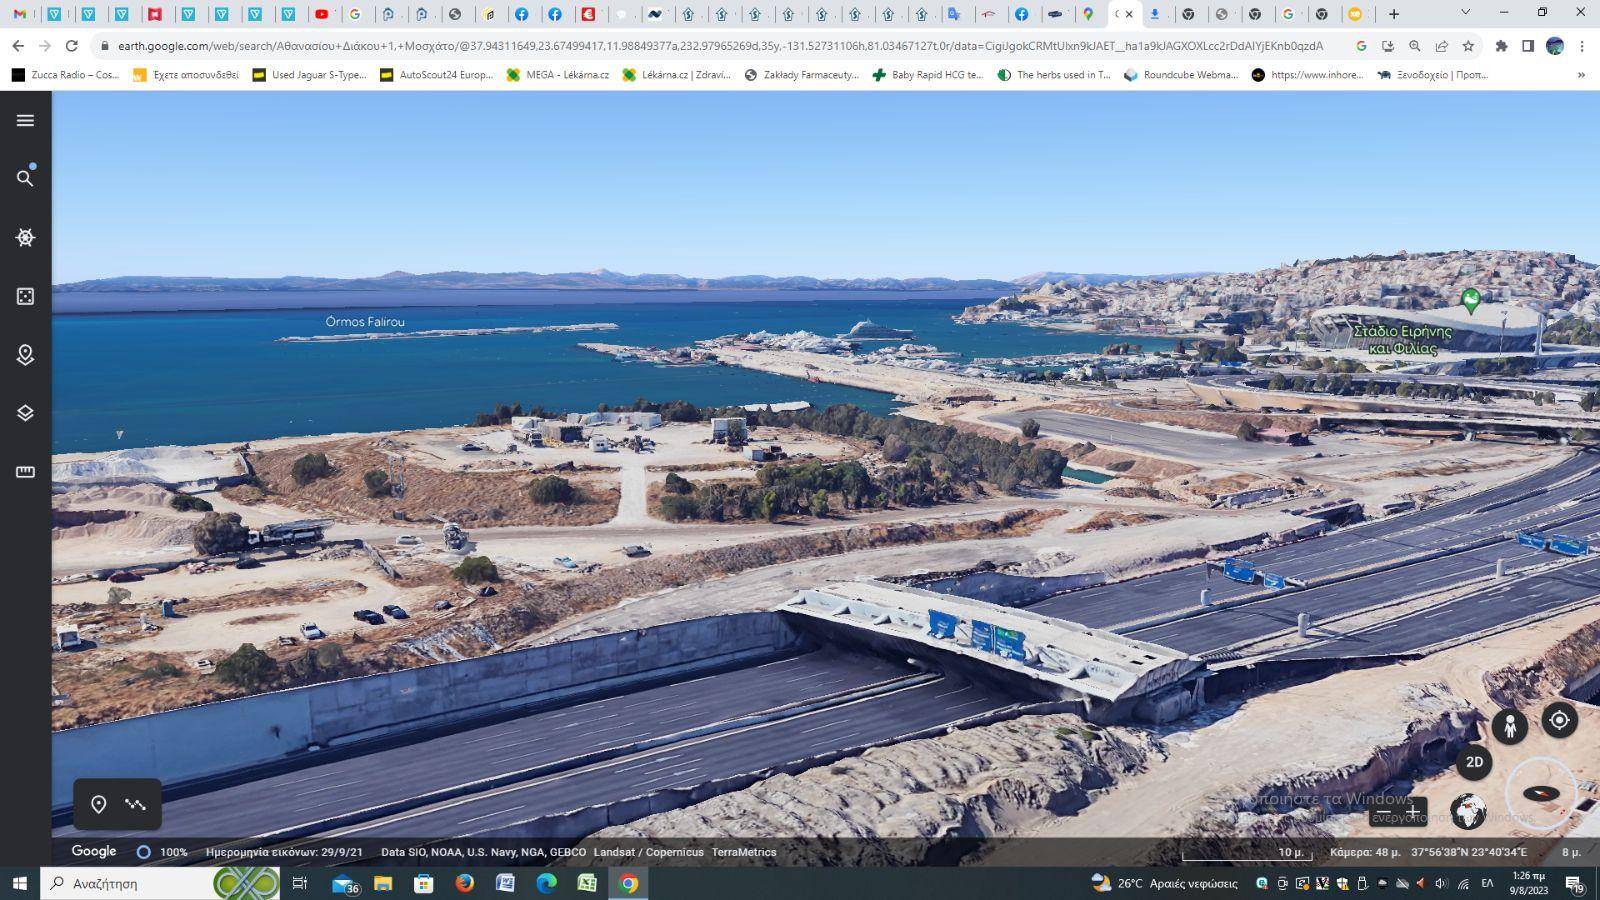Toggle the map to 2D view

coord(1476,762)
